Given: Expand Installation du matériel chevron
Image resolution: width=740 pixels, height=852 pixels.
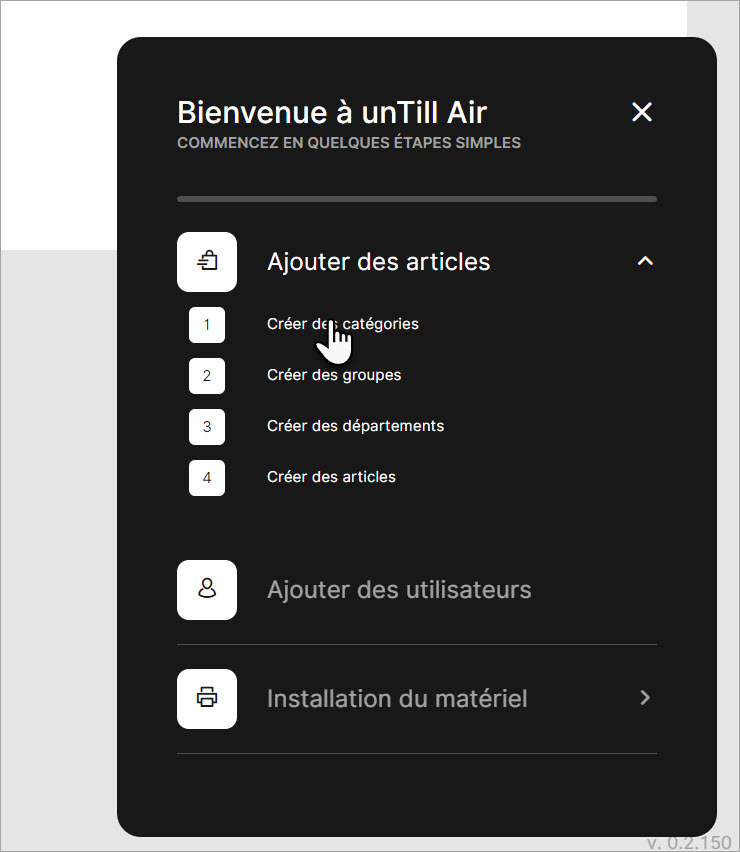Looking at the screenshot, I should (645, 698).
